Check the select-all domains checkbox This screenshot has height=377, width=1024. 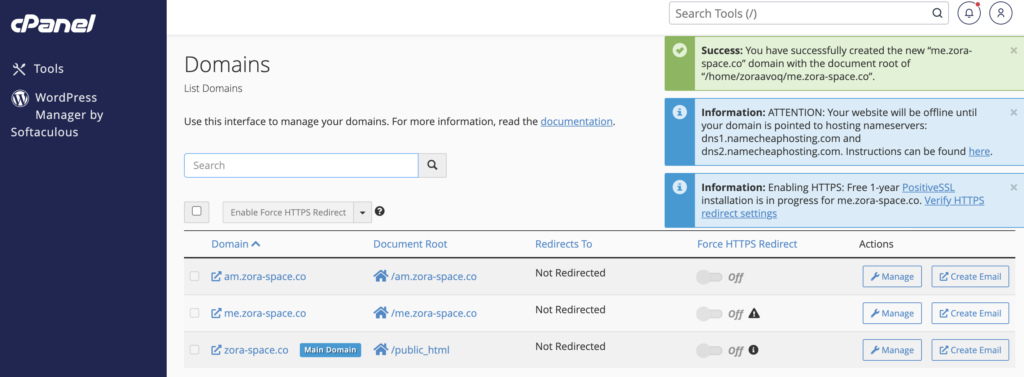197,211
